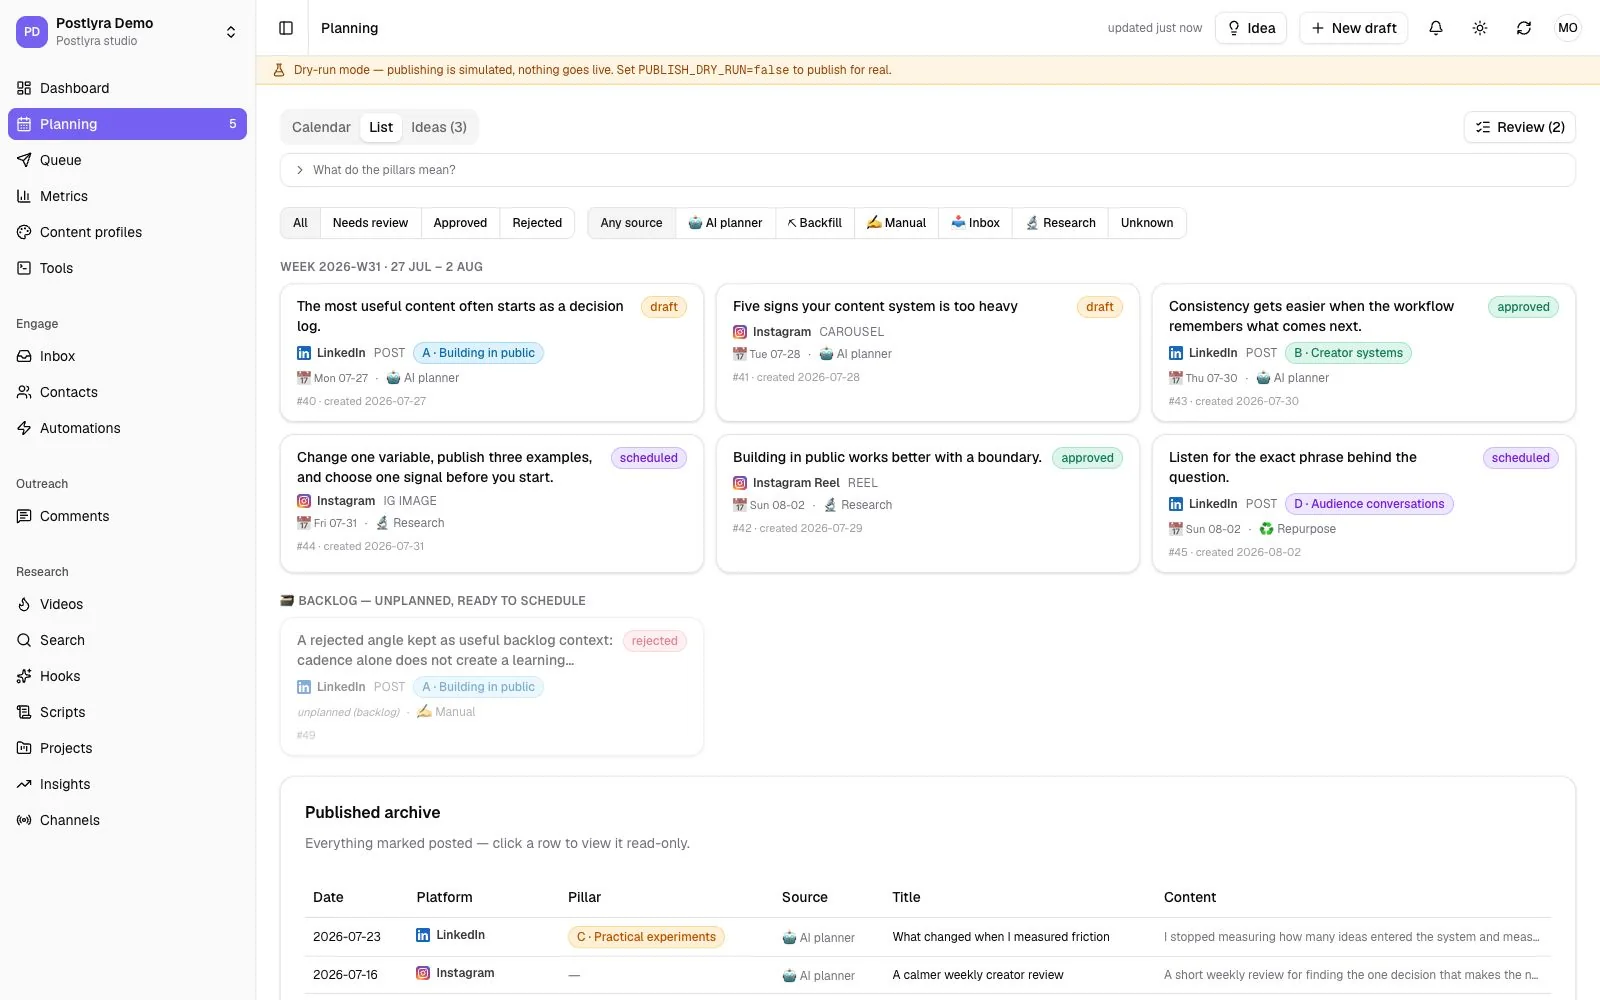Select Any source filter
The width and height of the screenshot is (1600, 1000).
click(631, 223)
